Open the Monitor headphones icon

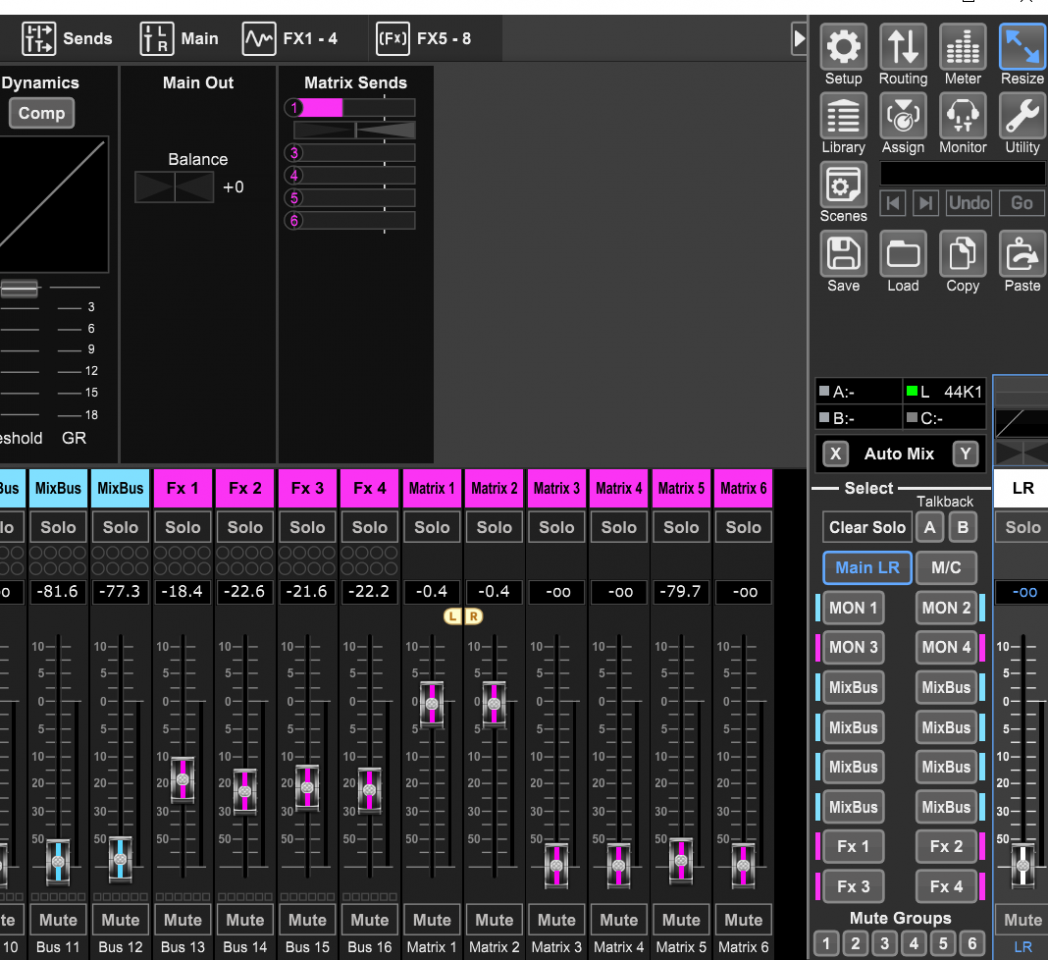962,116
